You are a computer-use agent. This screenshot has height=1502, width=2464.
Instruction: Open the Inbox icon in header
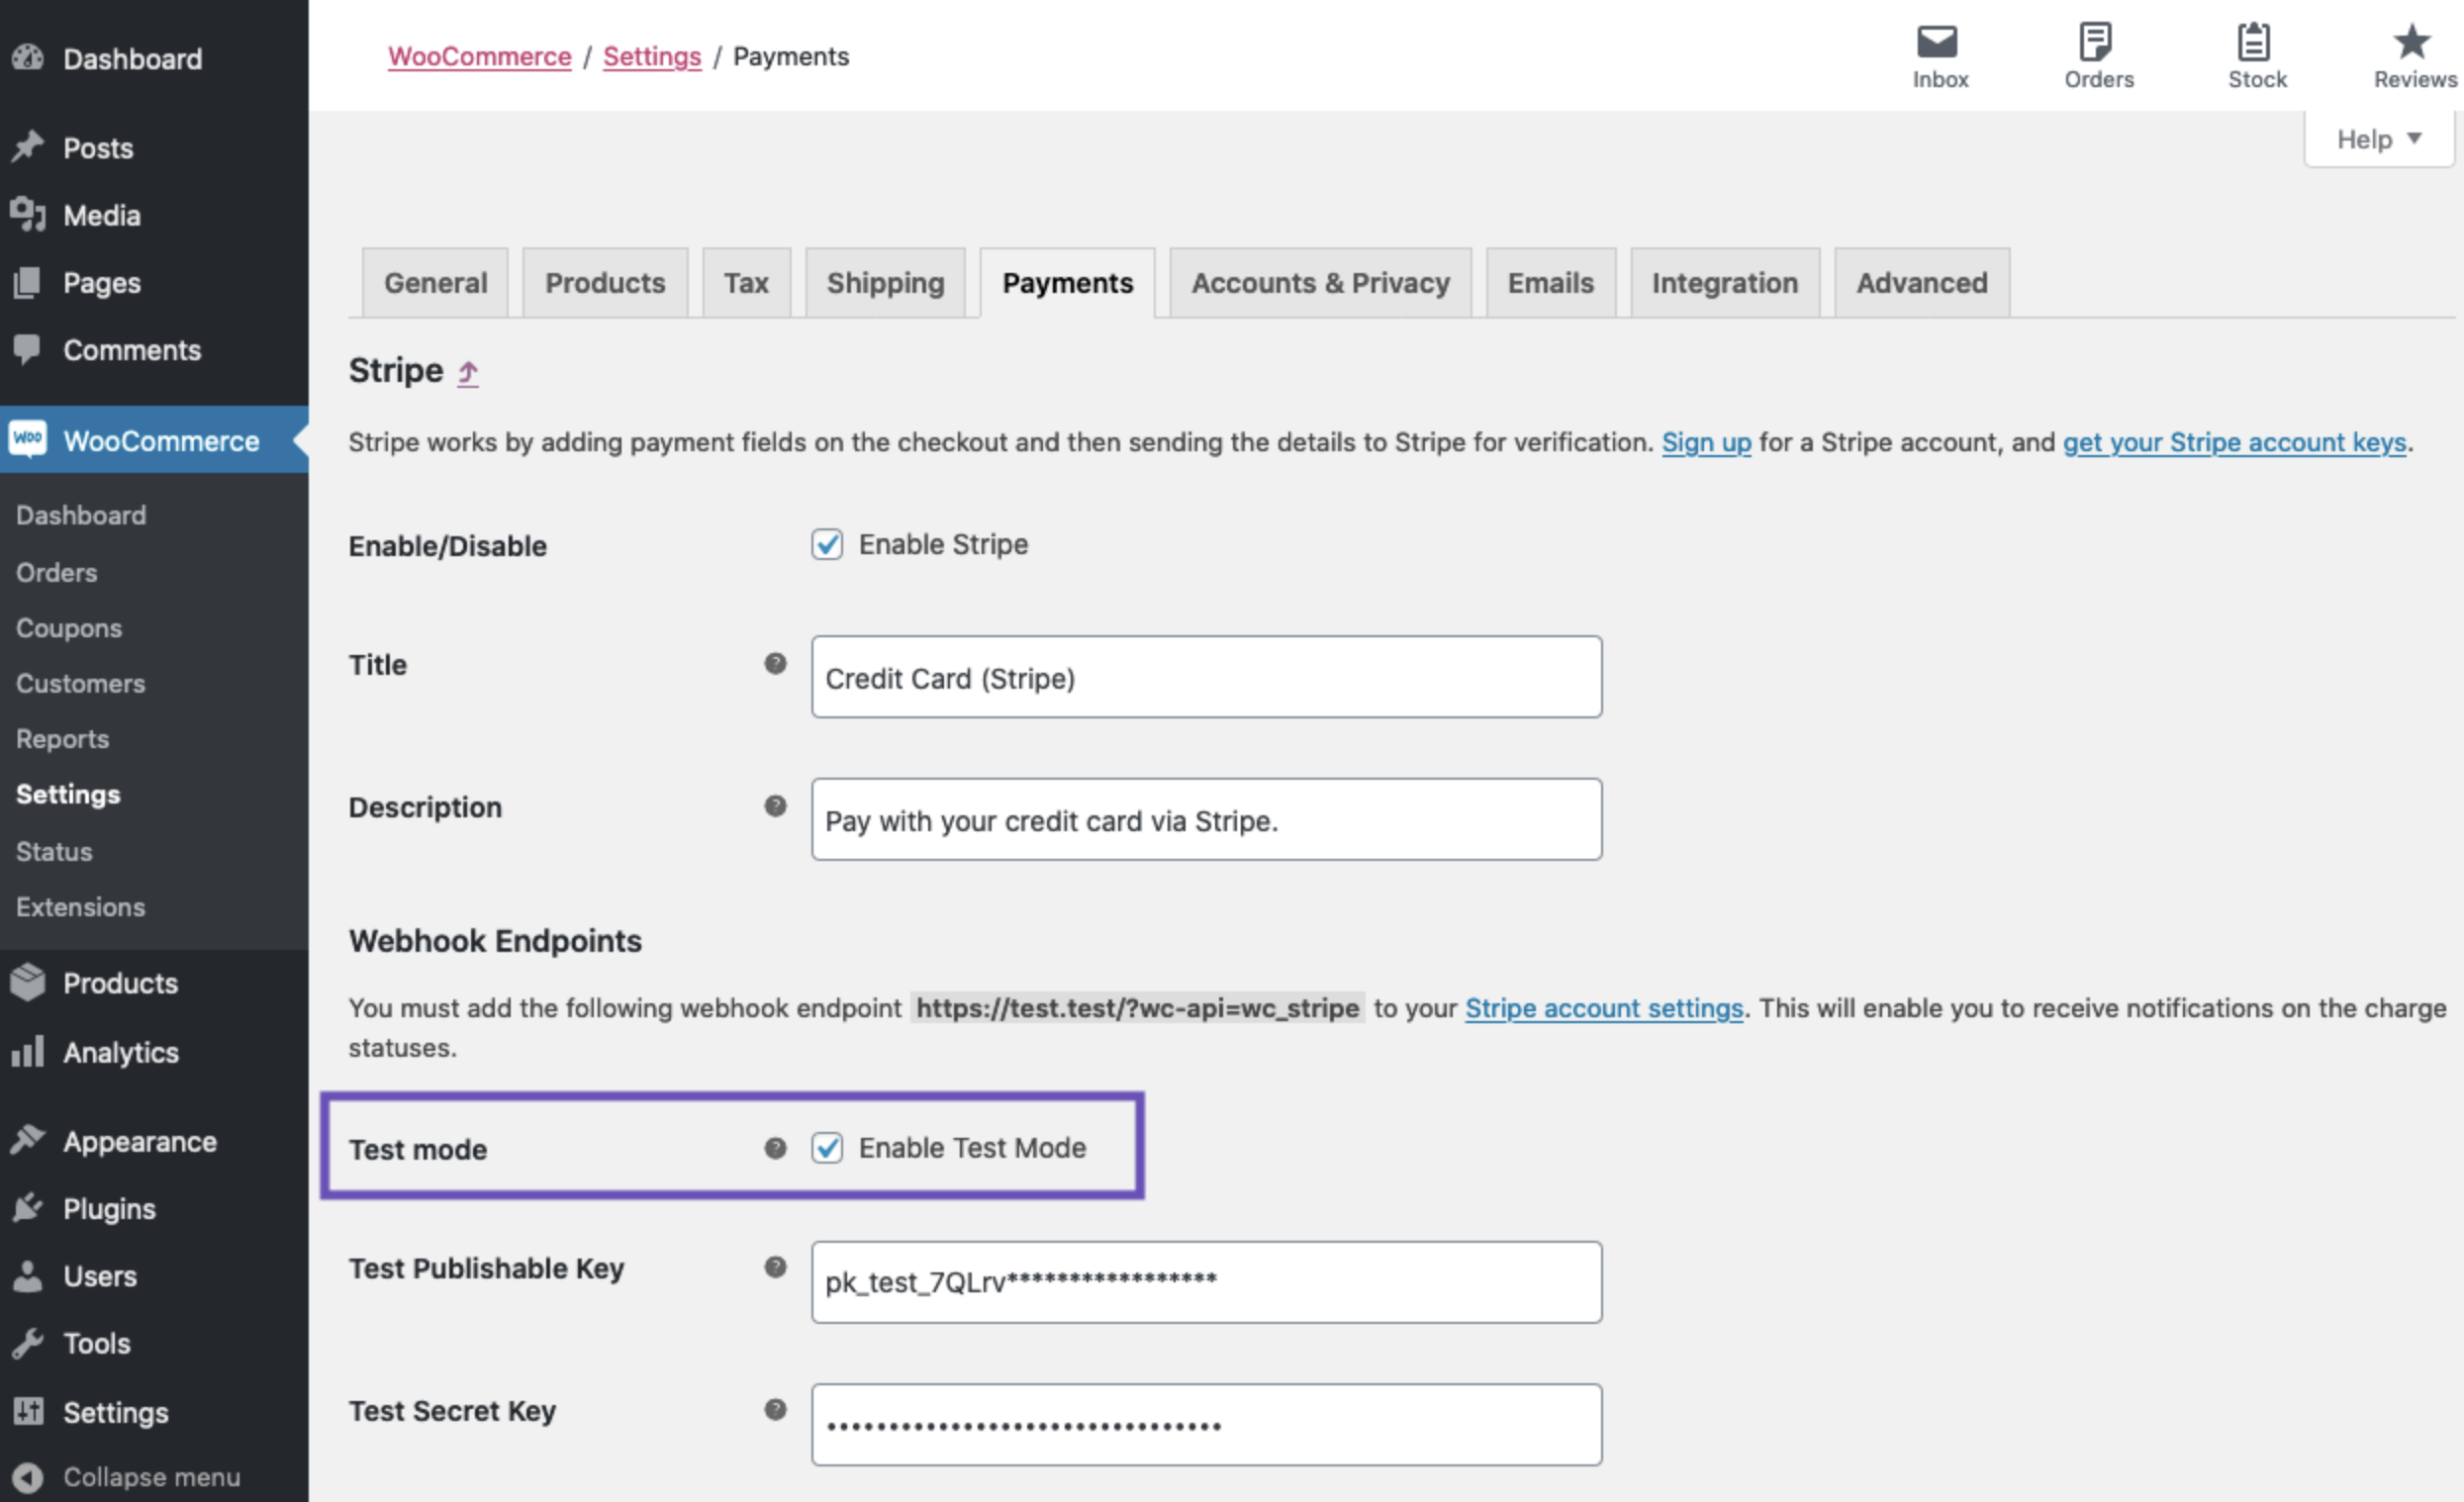[1939, 43]
